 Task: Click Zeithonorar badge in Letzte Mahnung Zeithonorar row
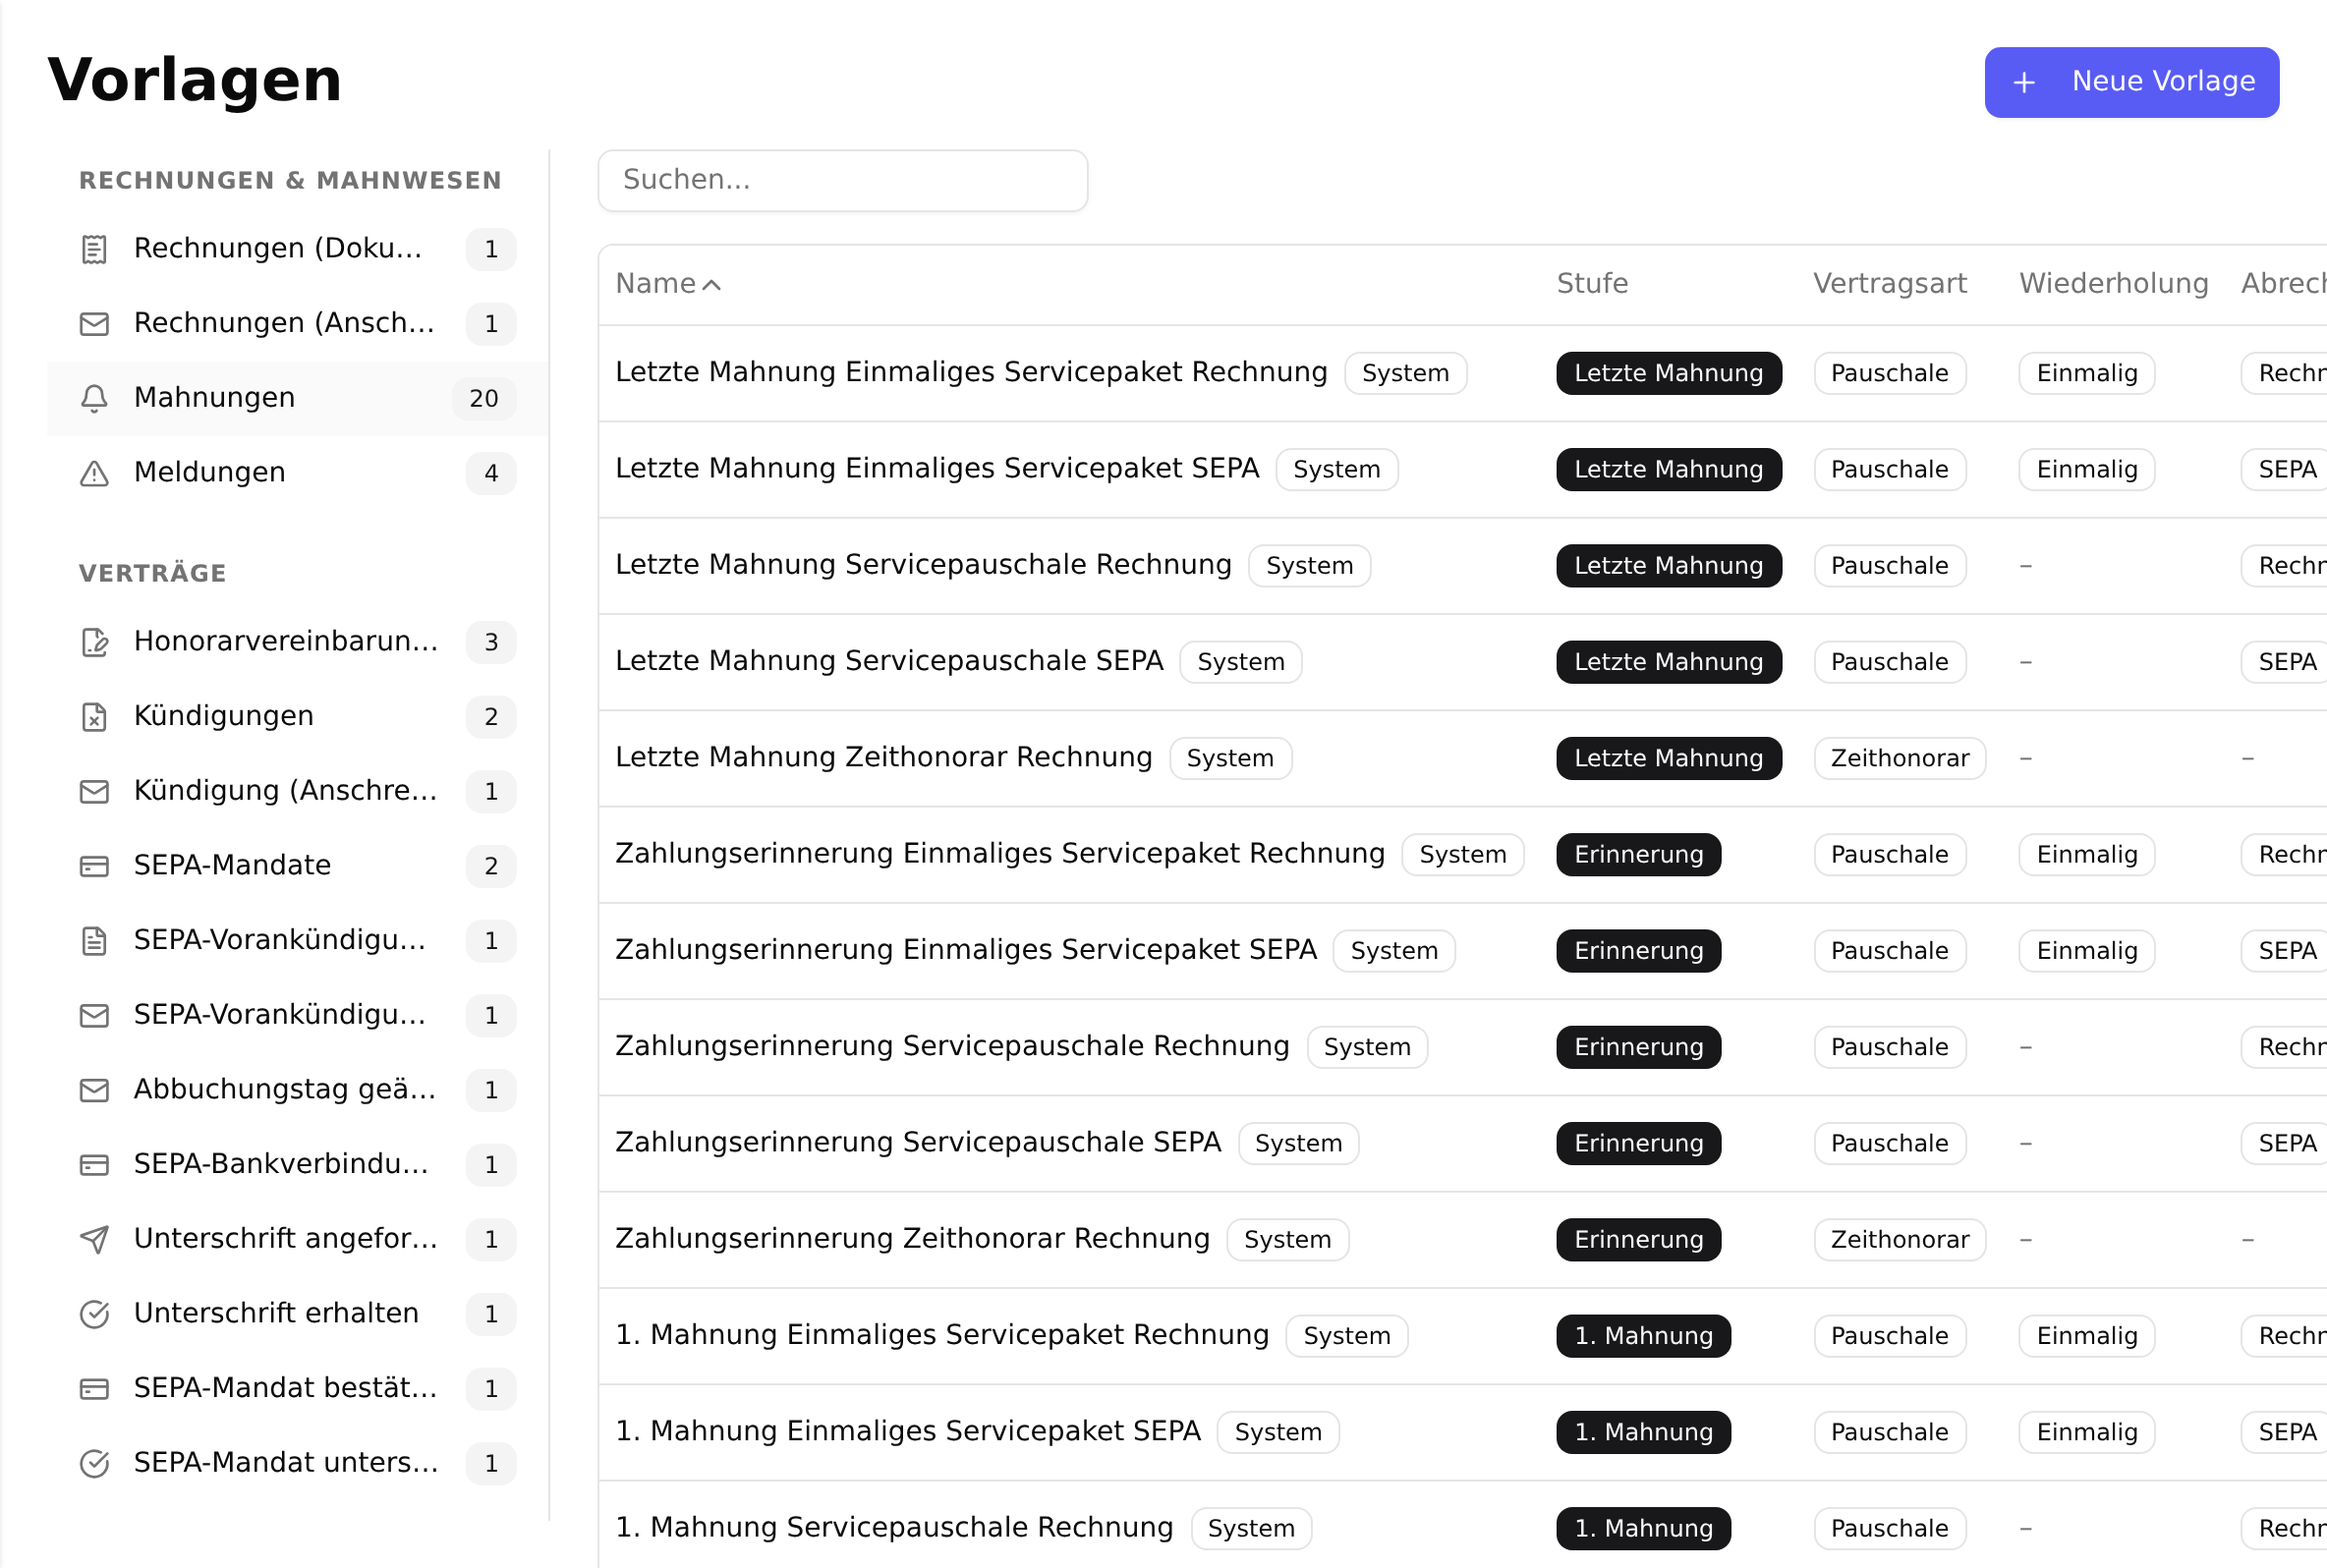[x=1899, y=758]
